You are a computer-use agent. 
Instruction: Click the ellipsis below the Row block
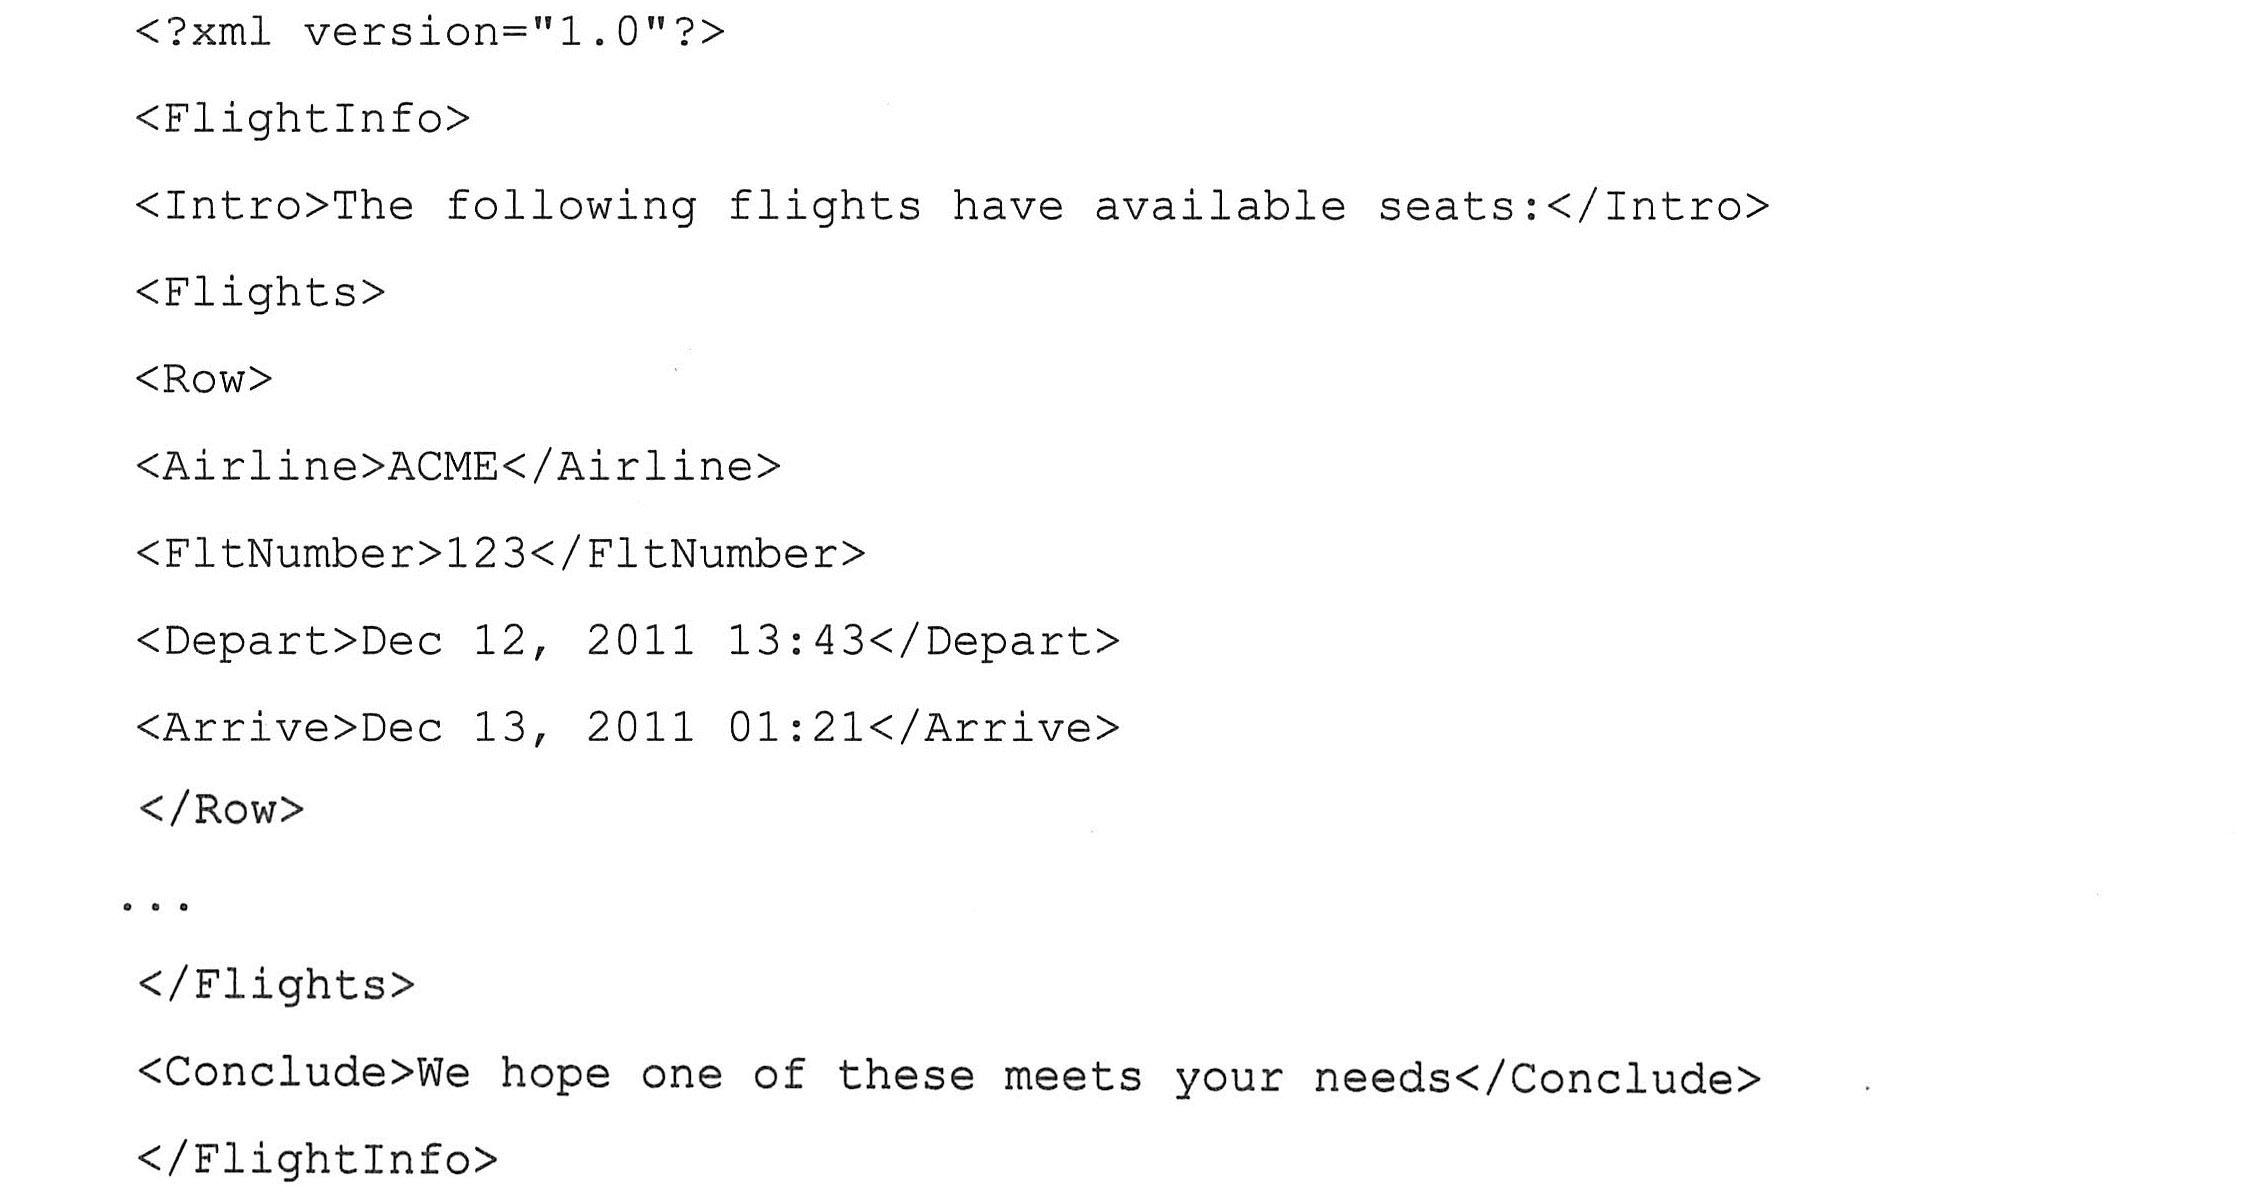155,907
